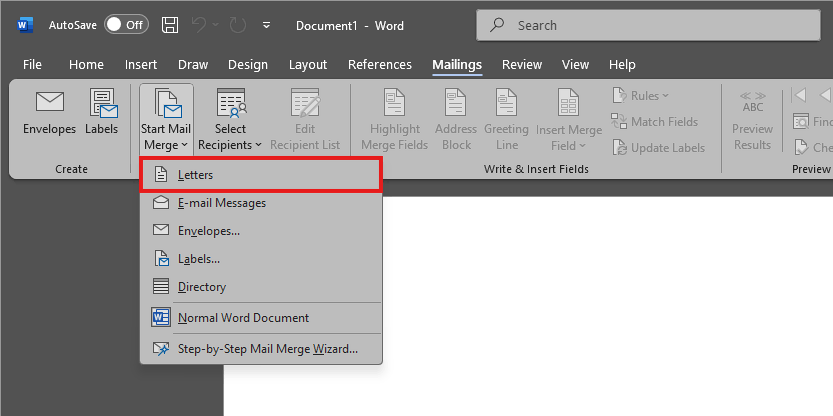
Task: Click the Labels icon in Create group
Action: point(101,103)
